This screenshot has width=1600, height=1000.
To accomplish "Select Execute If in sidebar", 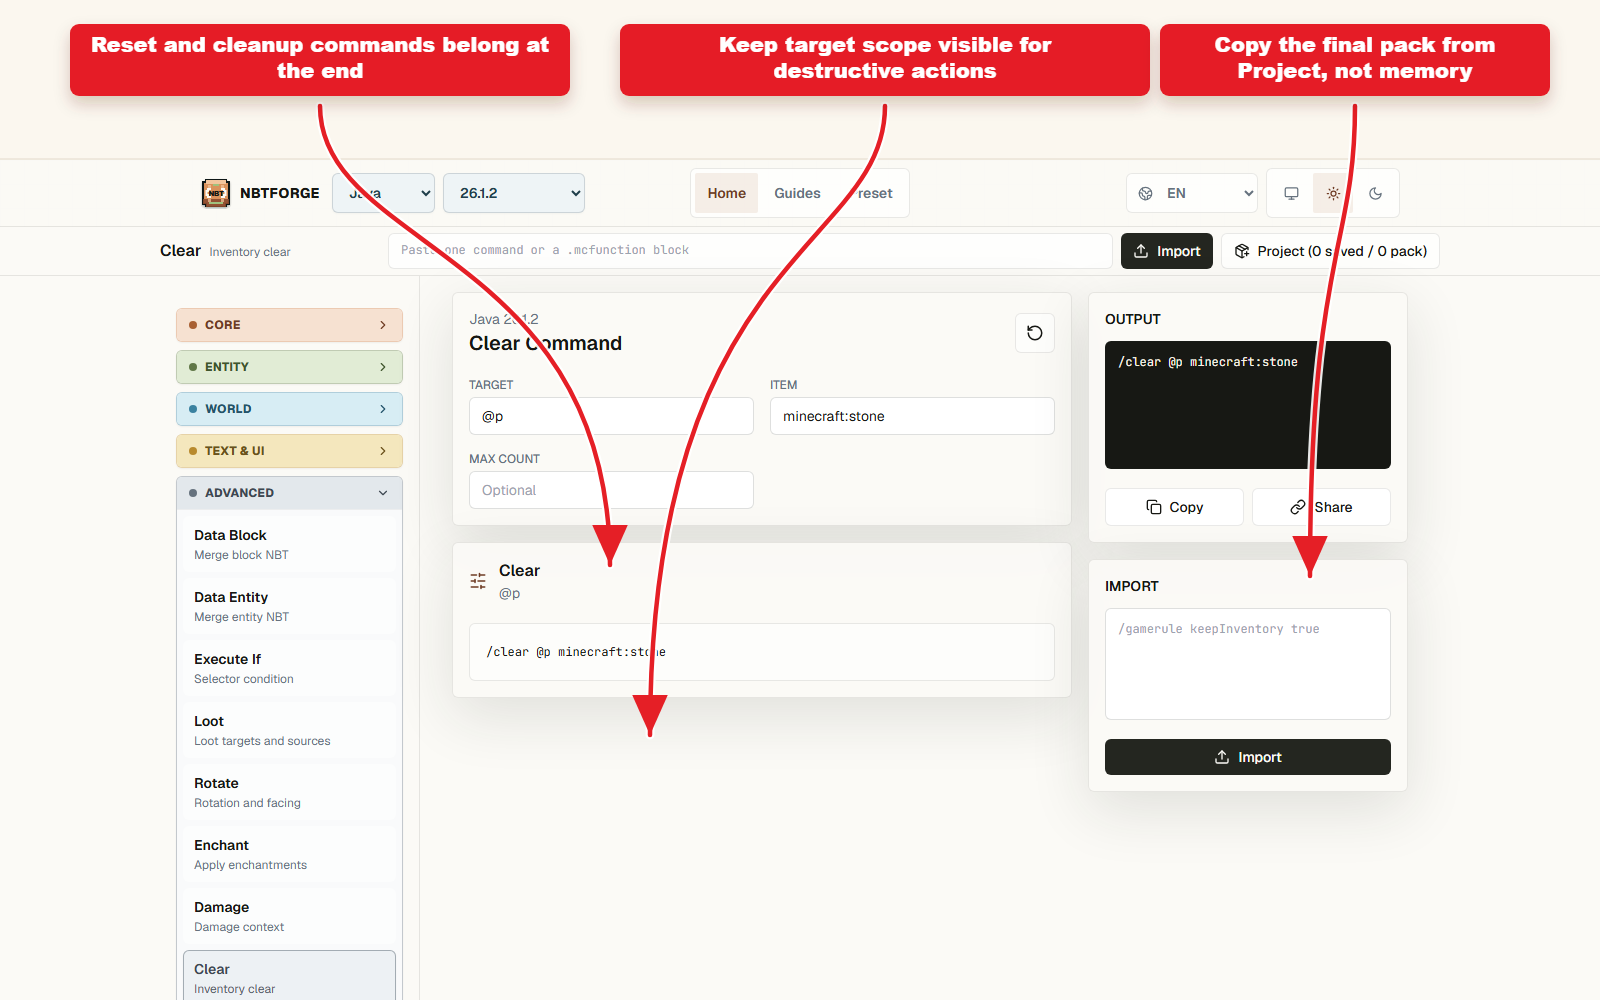I will 289,668.
